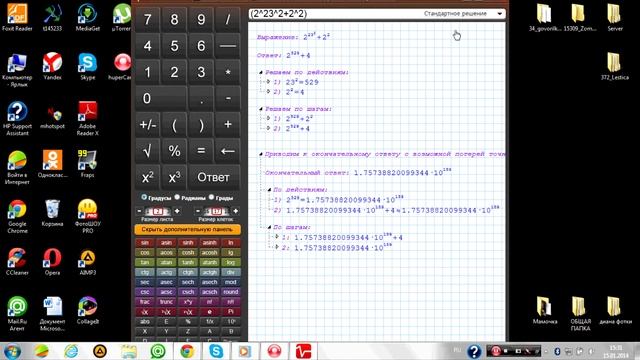Insert a closing parenthesis
The height and width of the screenshot is (360, 640).
pos(201,124)
